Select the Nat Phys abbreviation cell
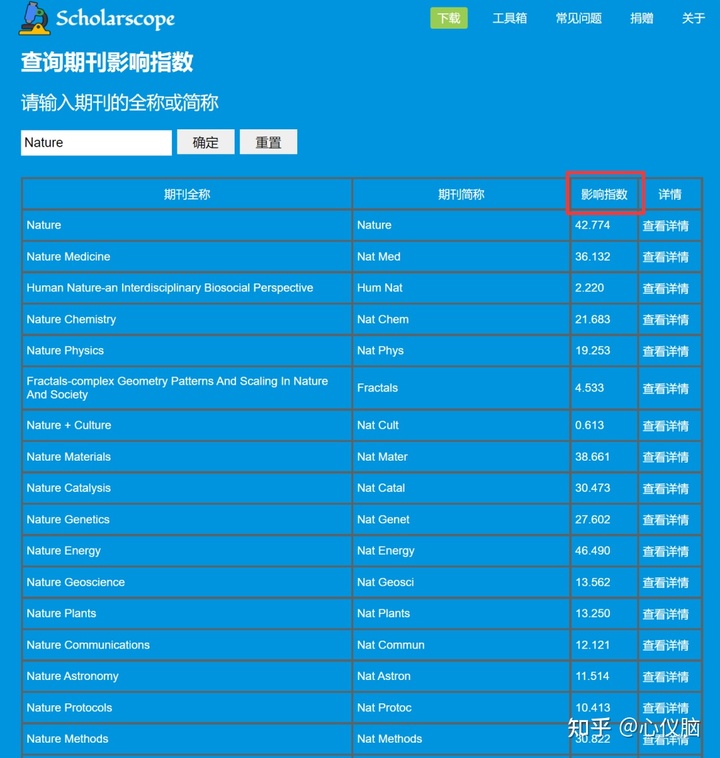Viewport: 720px width, 758px height. pos(461,350)
